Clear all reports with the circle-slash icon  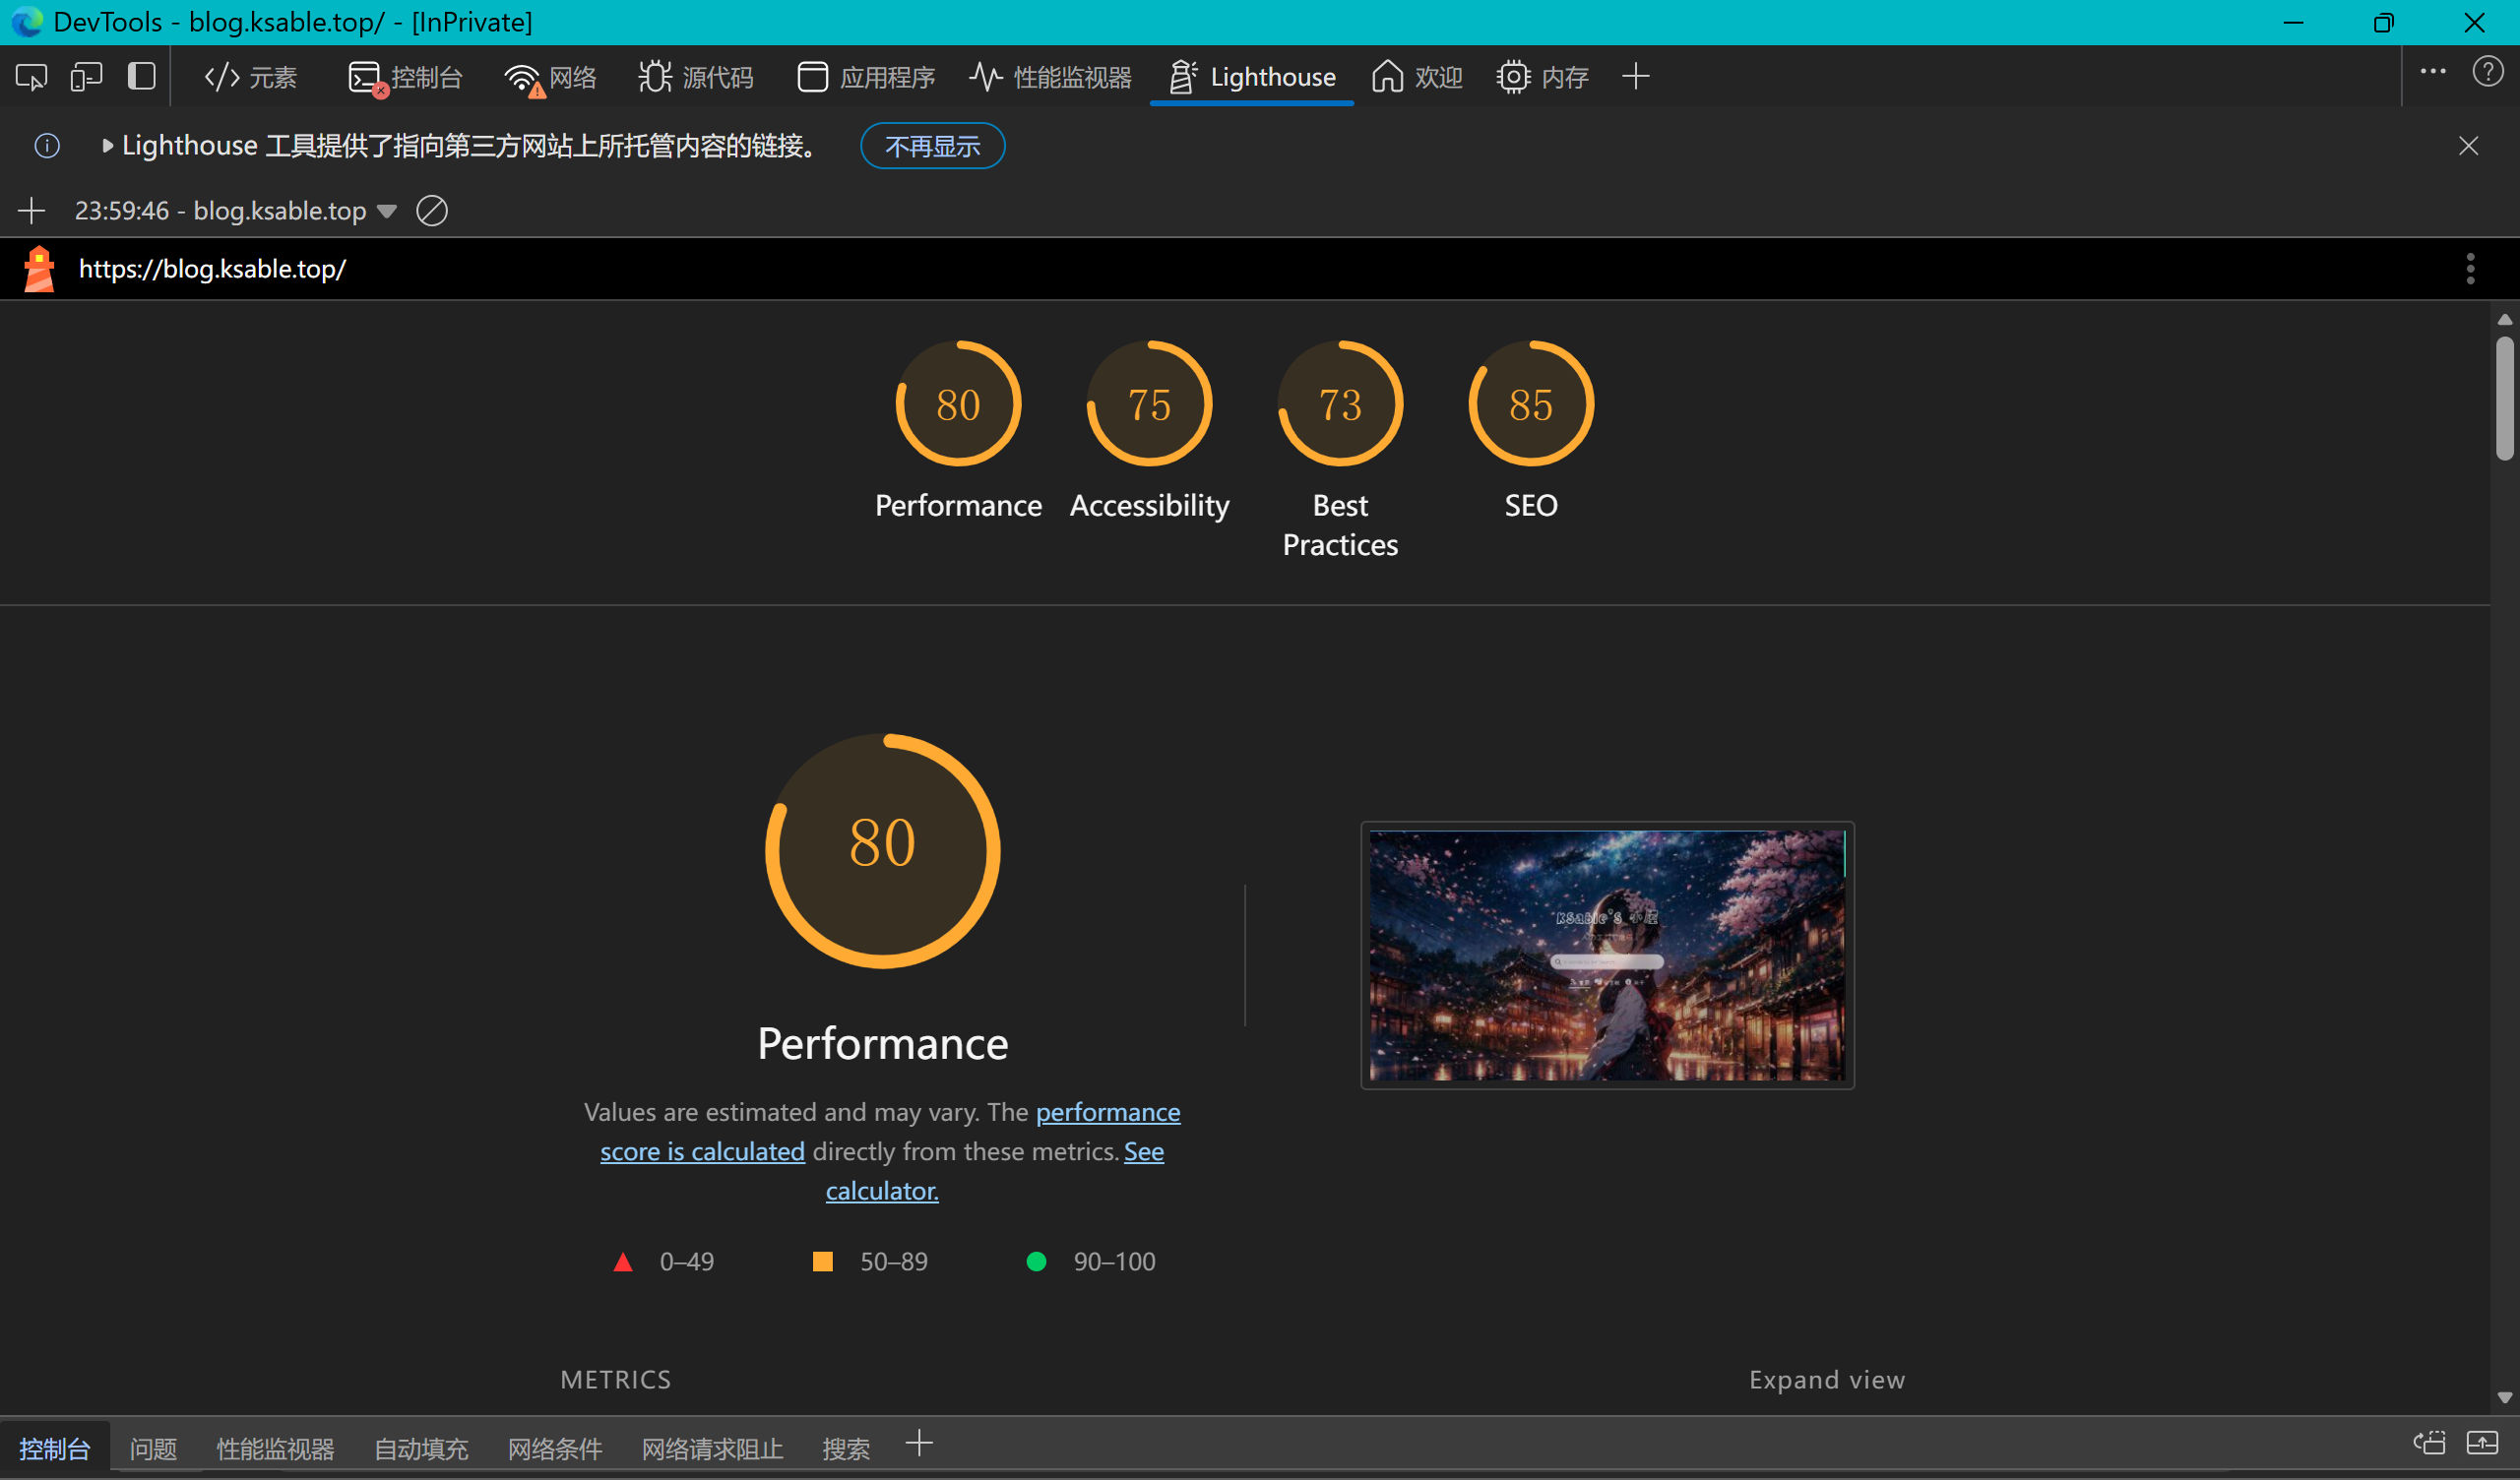[432, 211]
